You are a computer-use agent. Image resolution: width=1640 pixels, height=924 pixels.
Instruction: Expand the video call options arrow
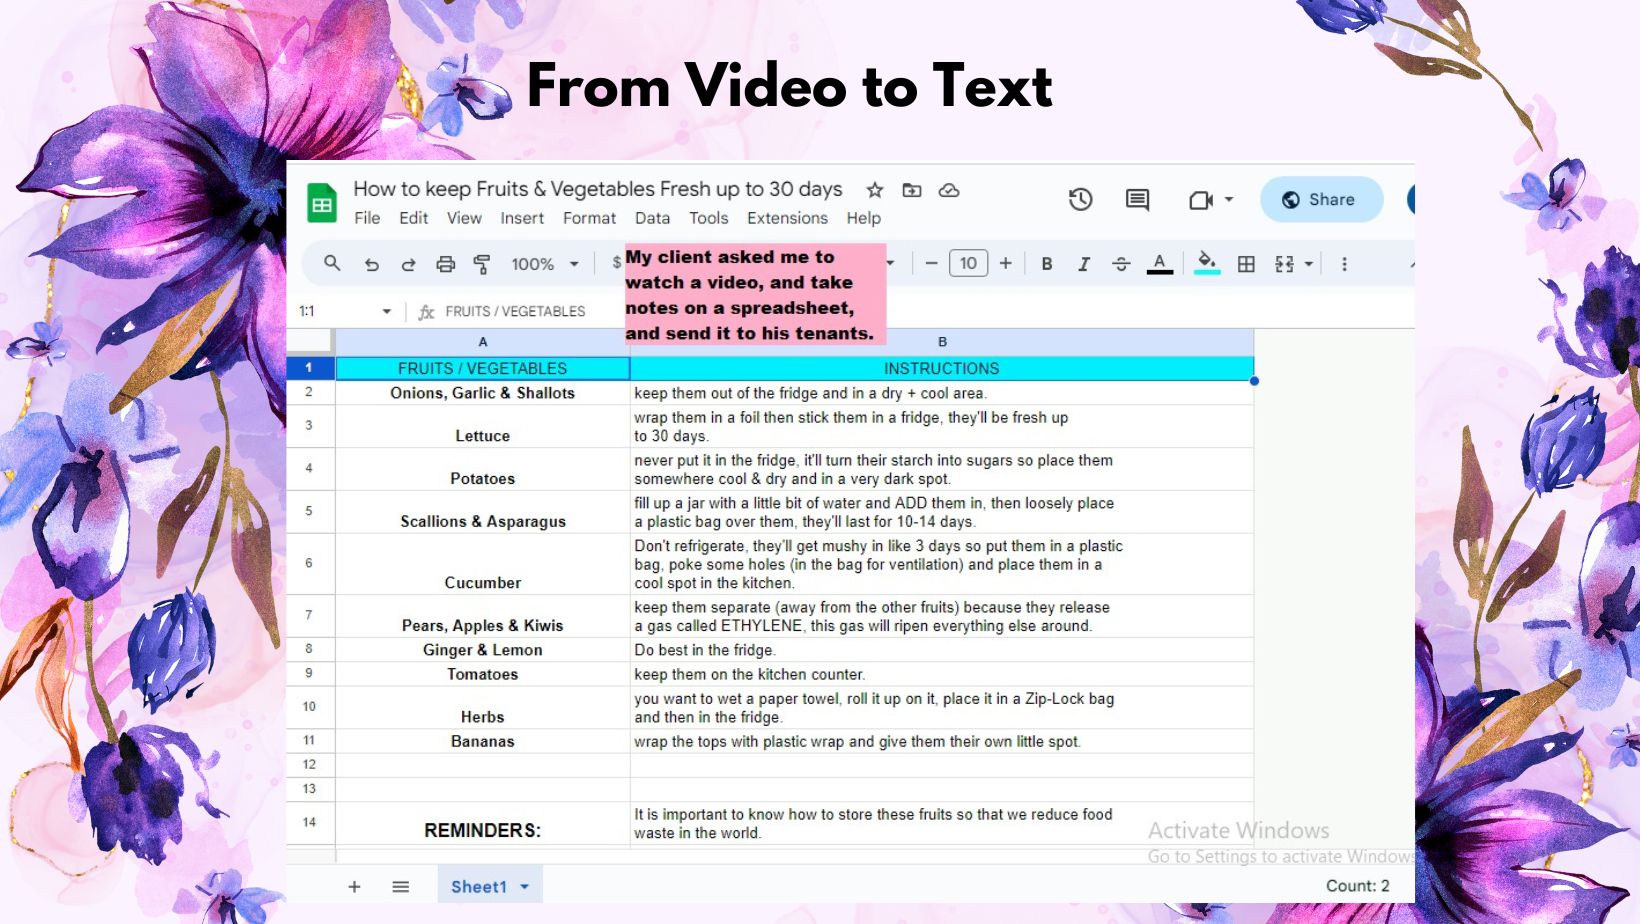click(x=1229, y=199)
